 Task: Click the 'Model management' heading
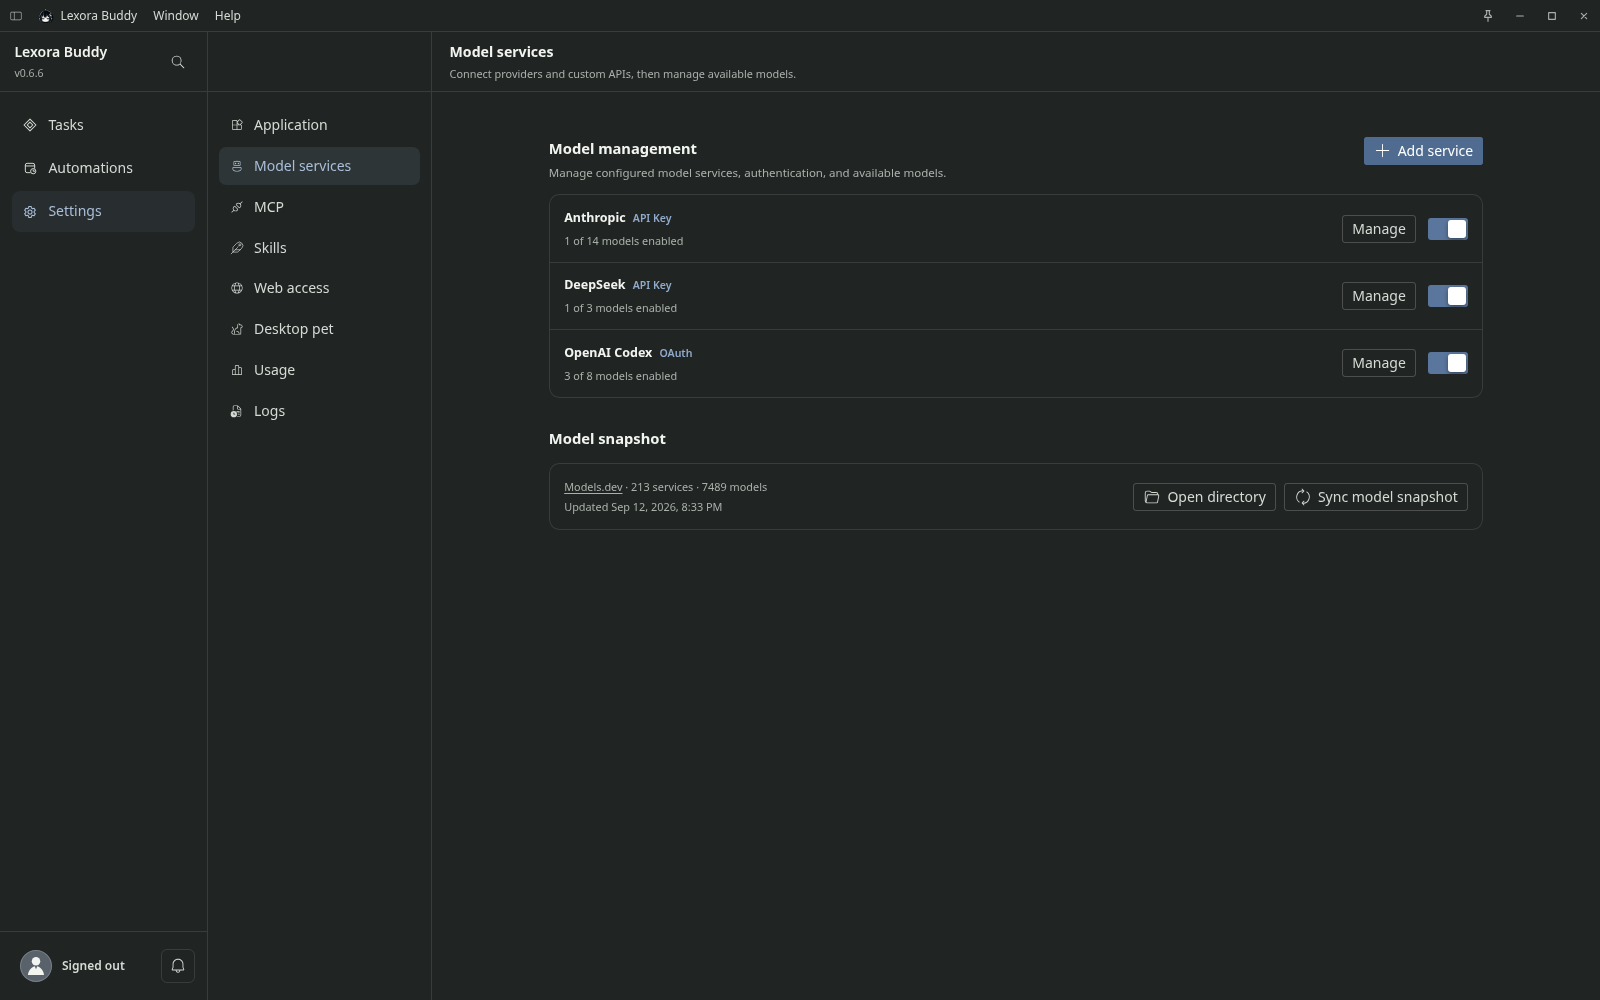[623, 149]
